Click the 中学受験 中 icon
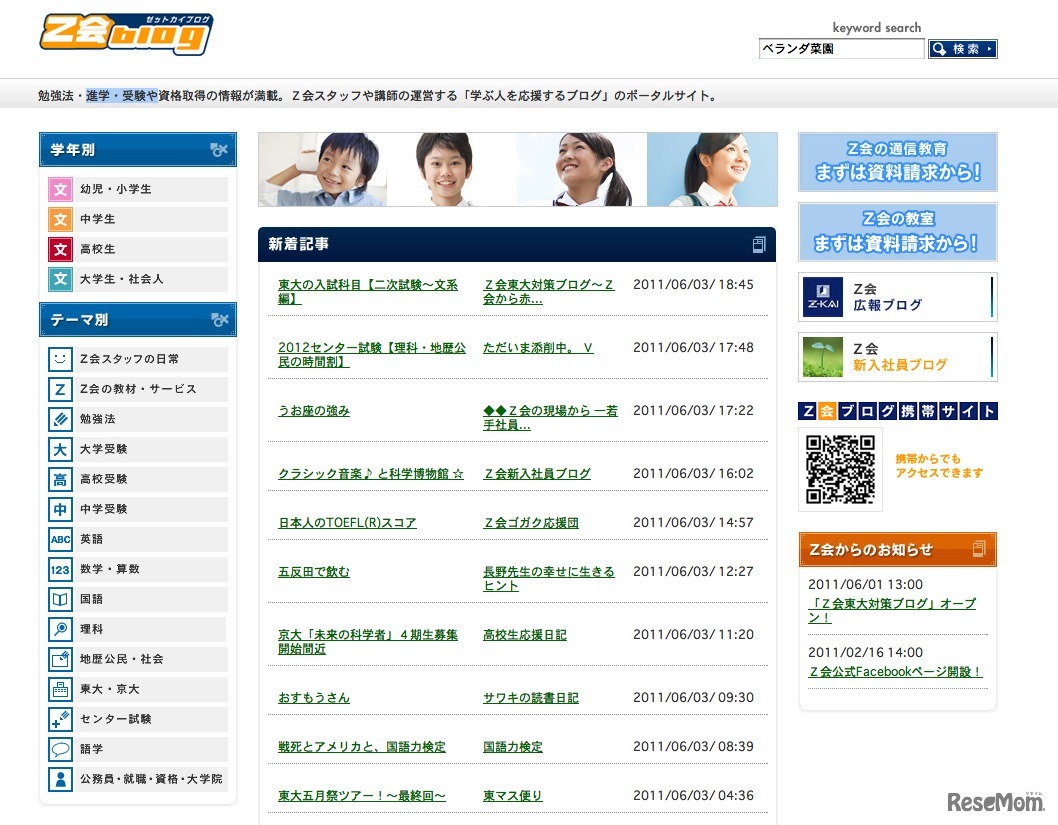Image resolution: width=1058 pixels, height=825 pixels. tap(60, 509)
